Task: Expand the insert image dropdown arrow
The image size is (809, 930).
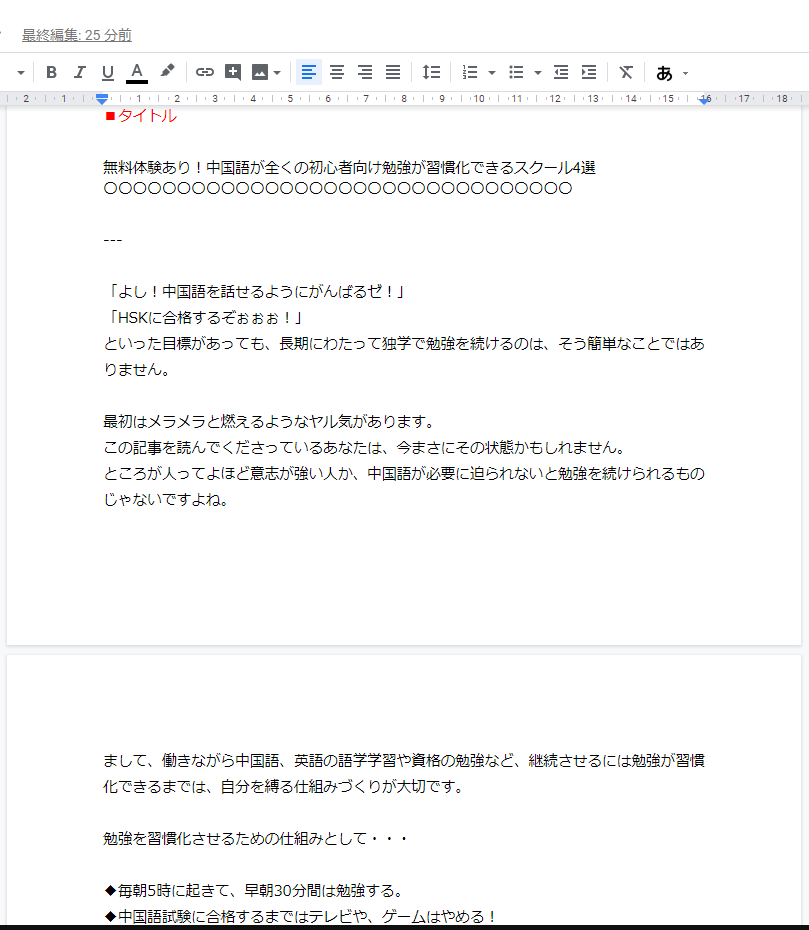Action: [x=277, y=73]
